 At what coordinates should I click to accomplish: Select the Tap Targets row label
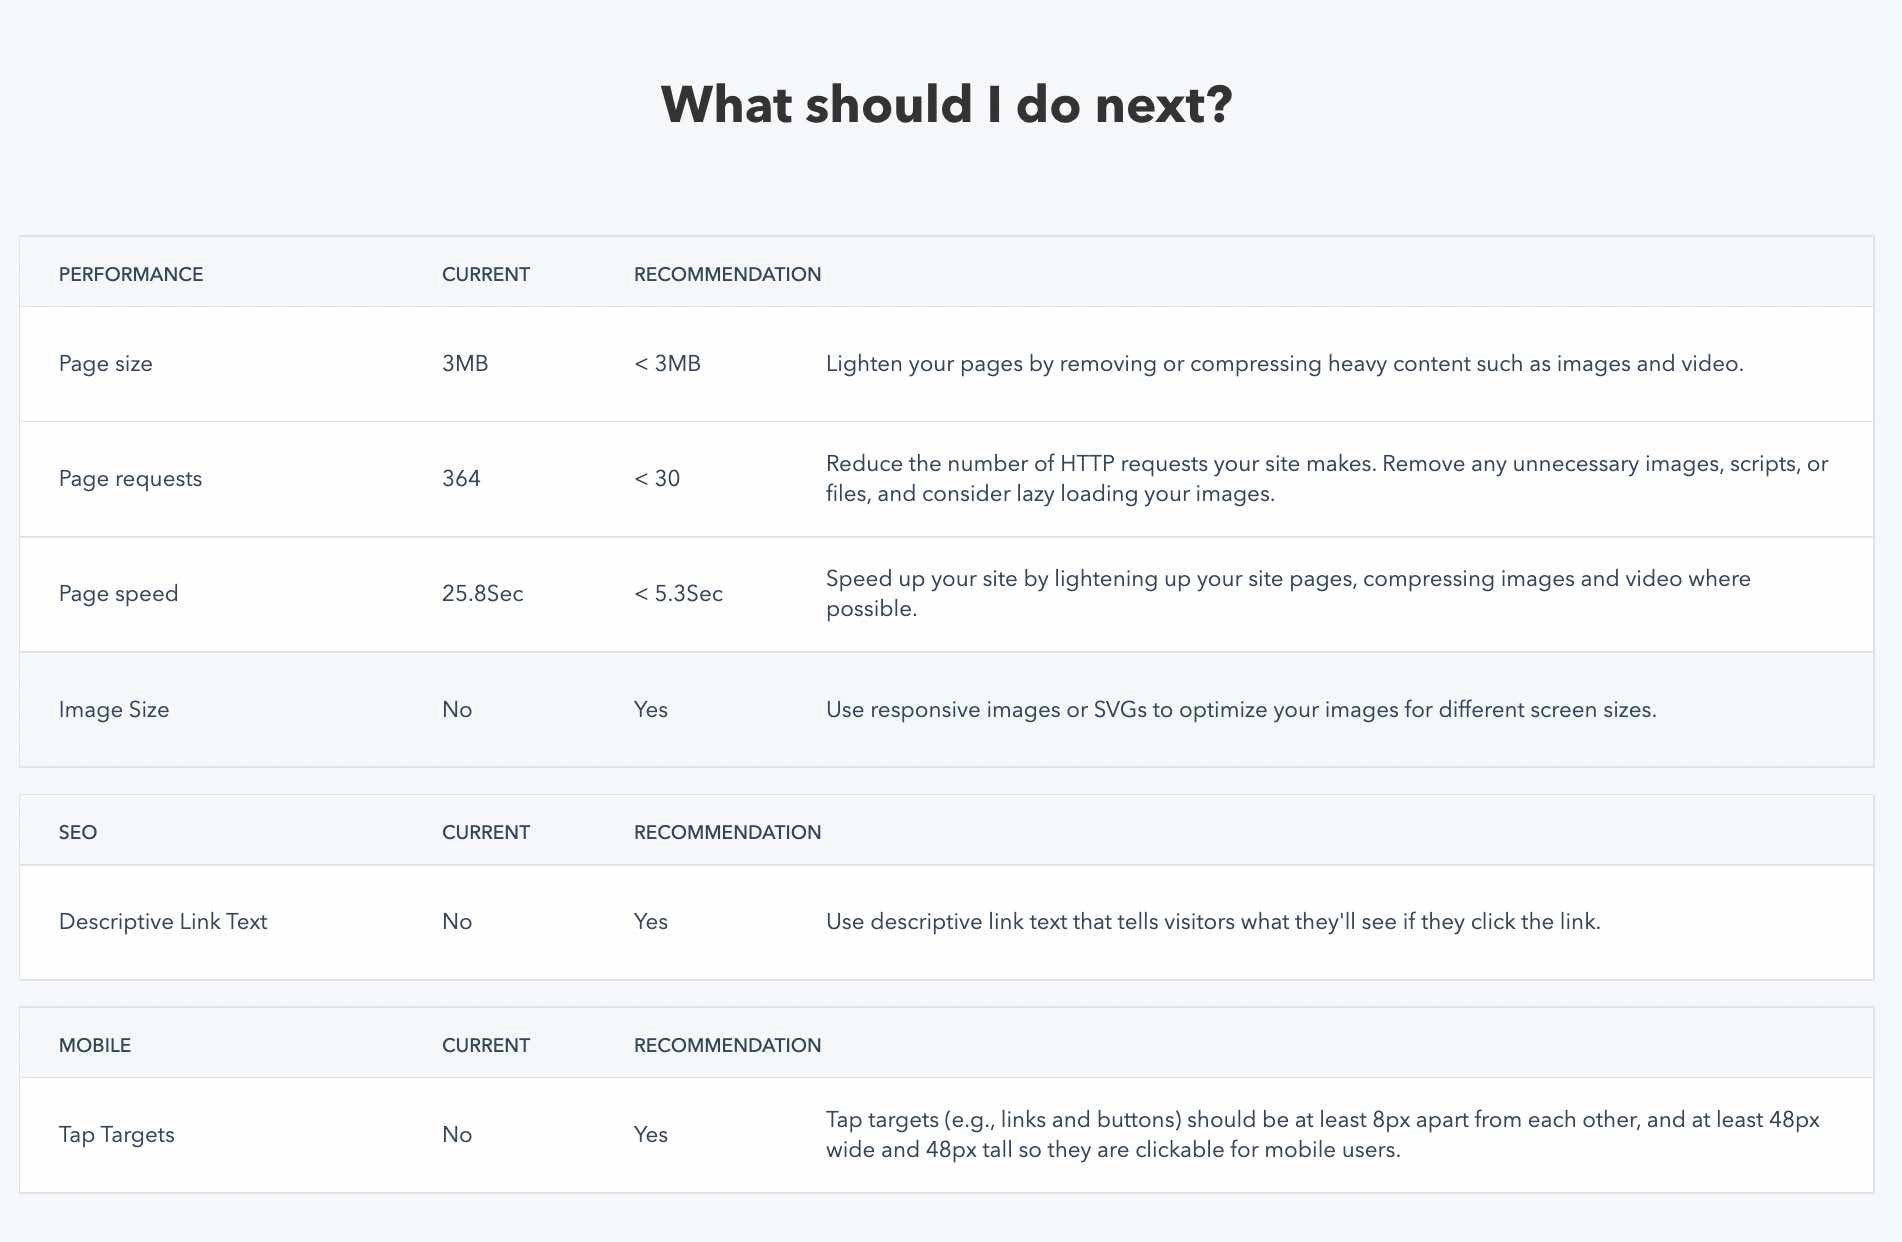[x=116, y=1135]
